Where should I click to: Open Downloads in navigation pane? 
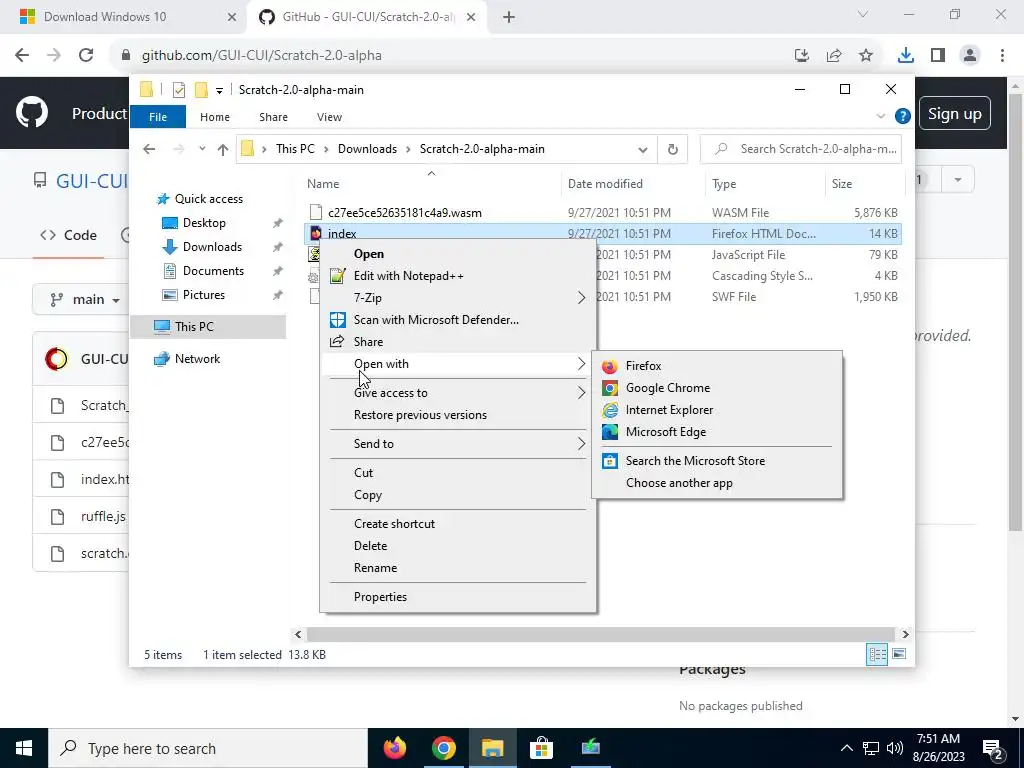212,247
